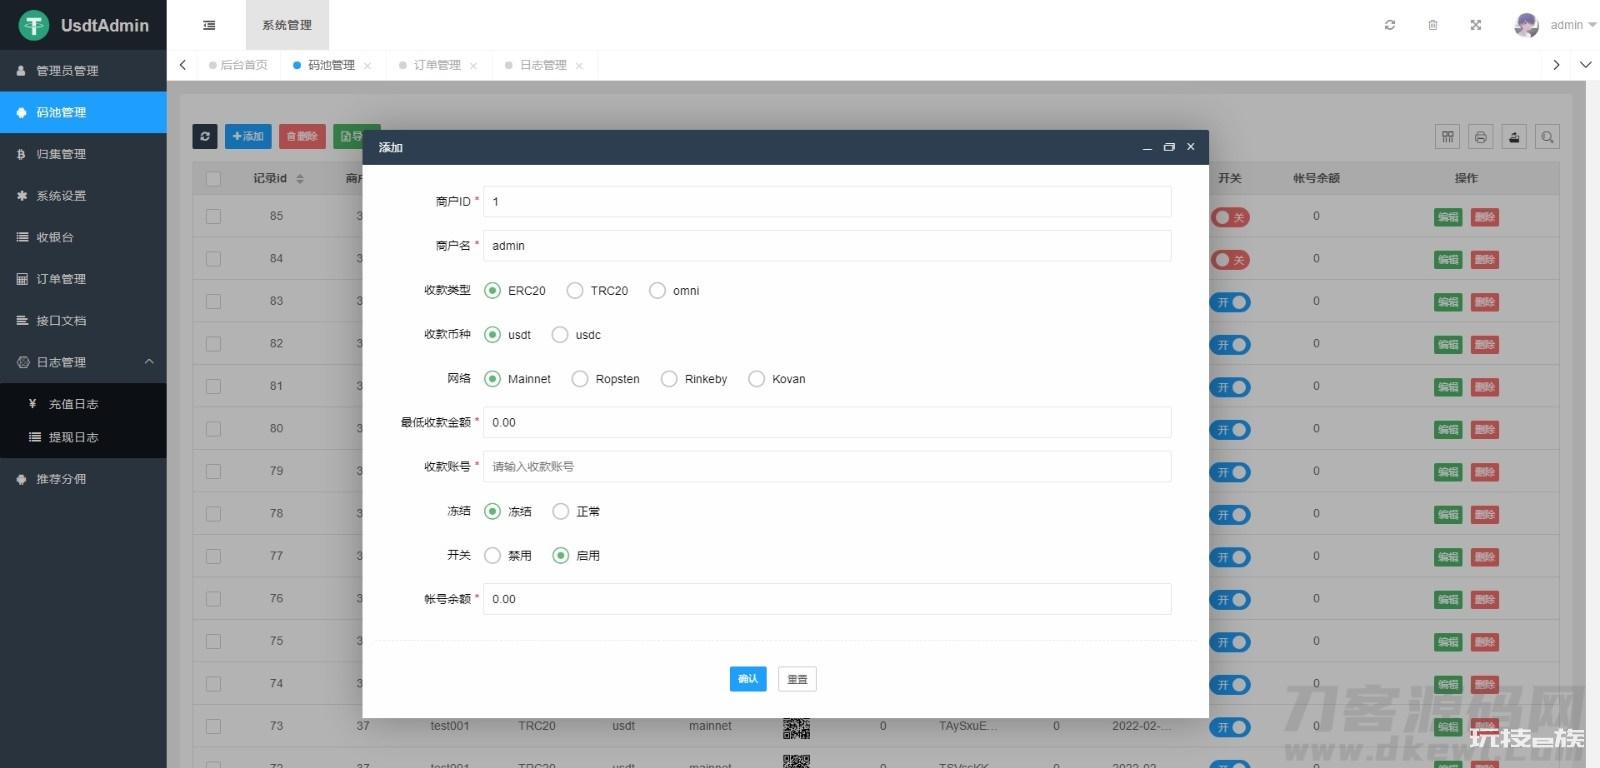1600x768 pixels.
Task: Open the 系统管理 top menu
Action: (287, 25)
